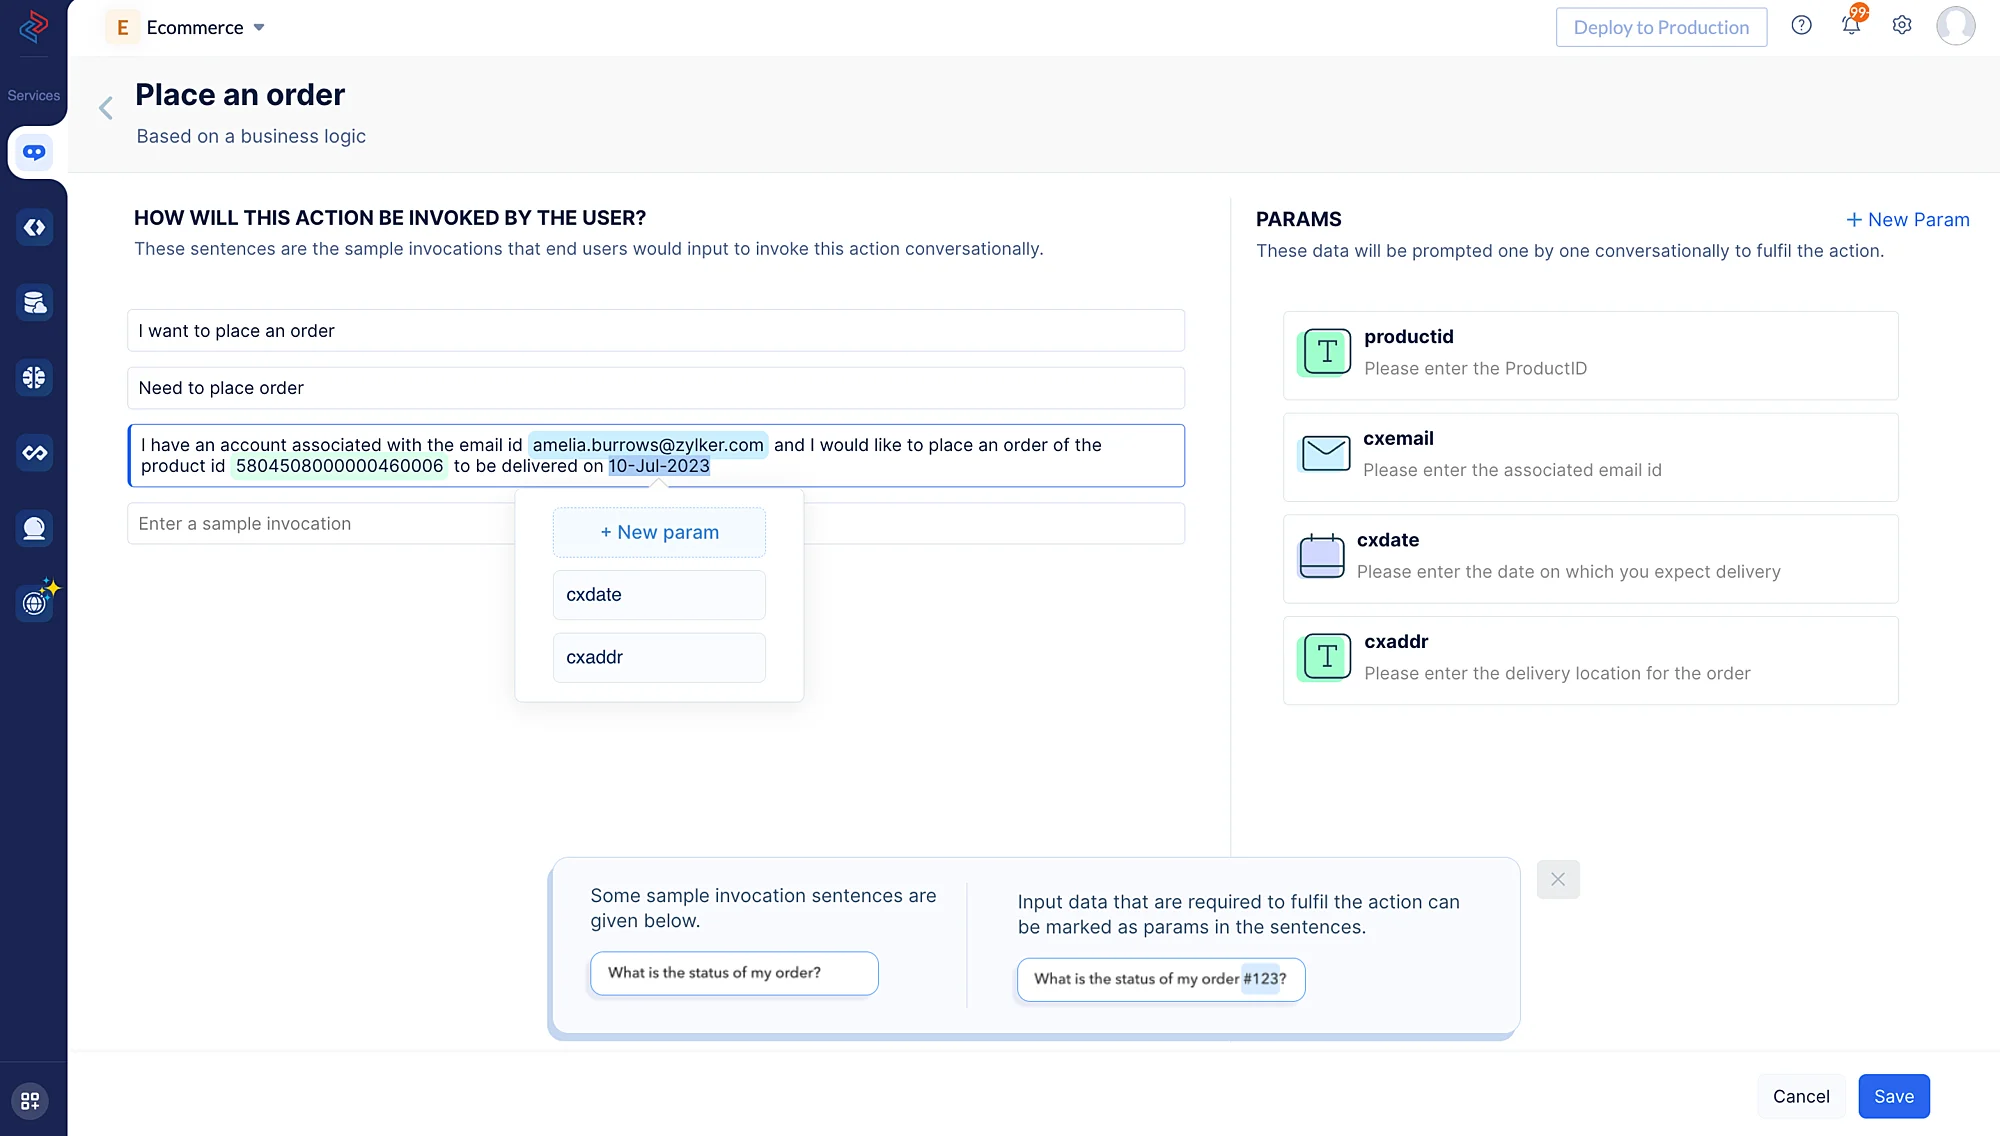Open the notifications bell icon
2000x1136 pixels.
1851,26
